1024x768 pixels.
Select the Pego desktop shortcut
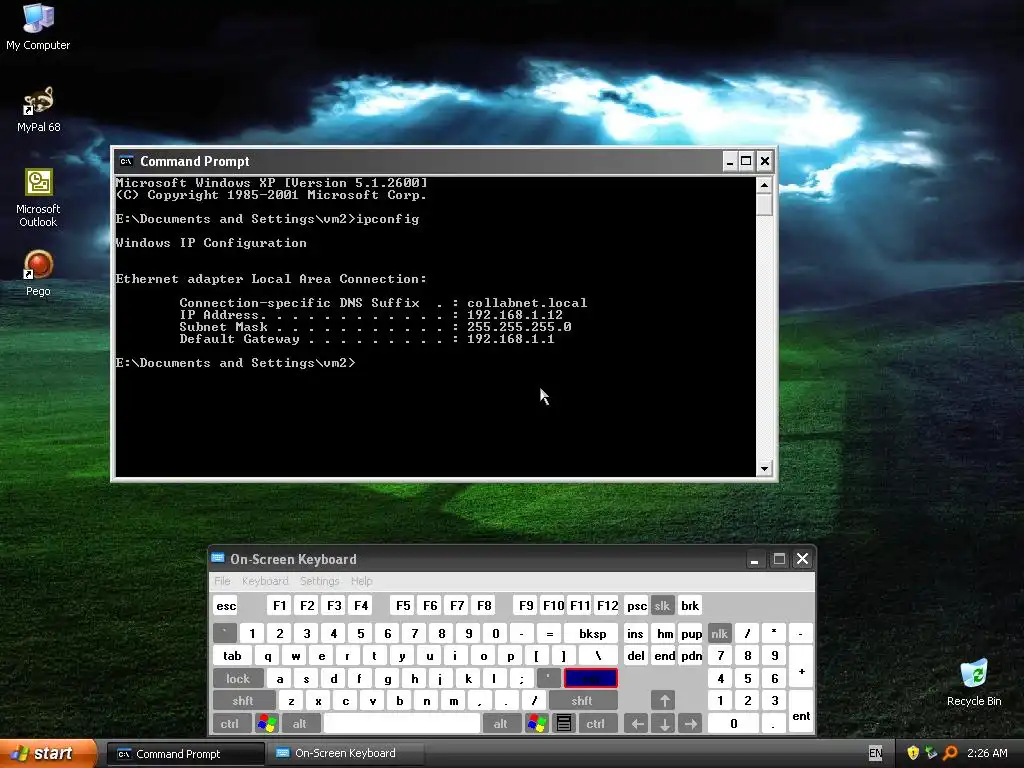[x=38, y=273]
